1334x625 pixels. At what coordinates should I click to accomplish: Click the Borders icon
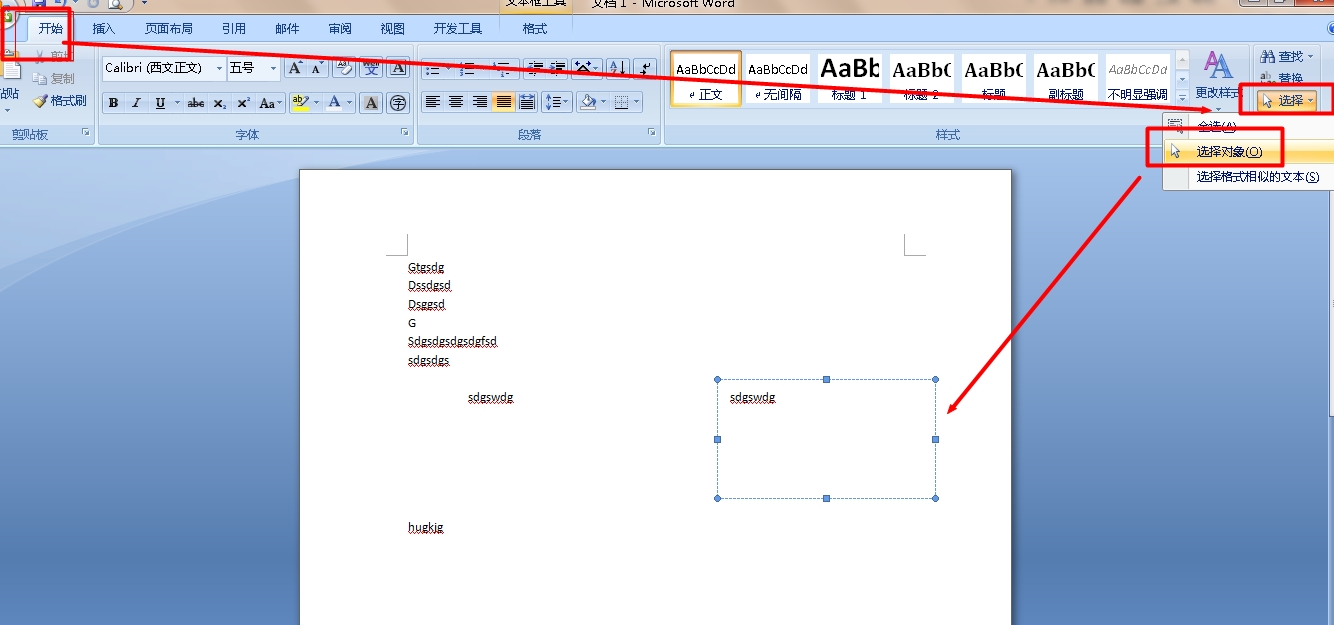tap(621, 102)
